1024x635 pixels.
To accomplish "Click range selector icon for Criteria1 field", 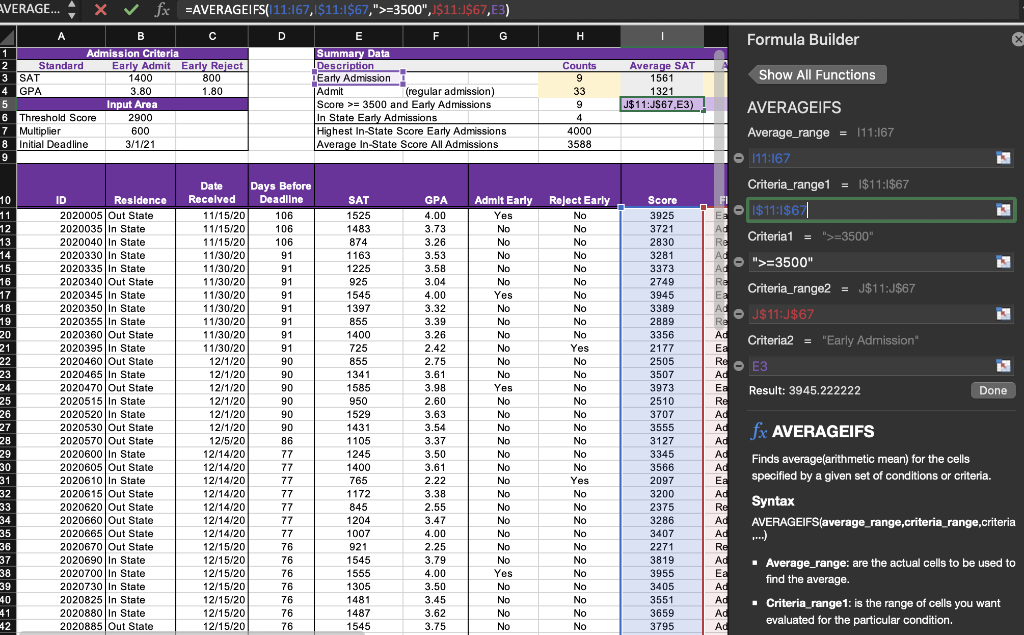I will (1003, 262).
